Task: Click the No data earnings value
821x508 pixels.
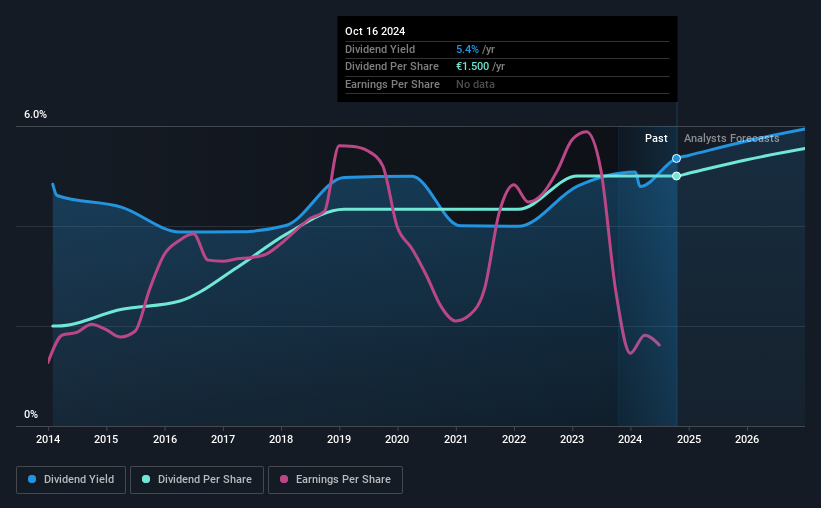Action: click(475, 84)
